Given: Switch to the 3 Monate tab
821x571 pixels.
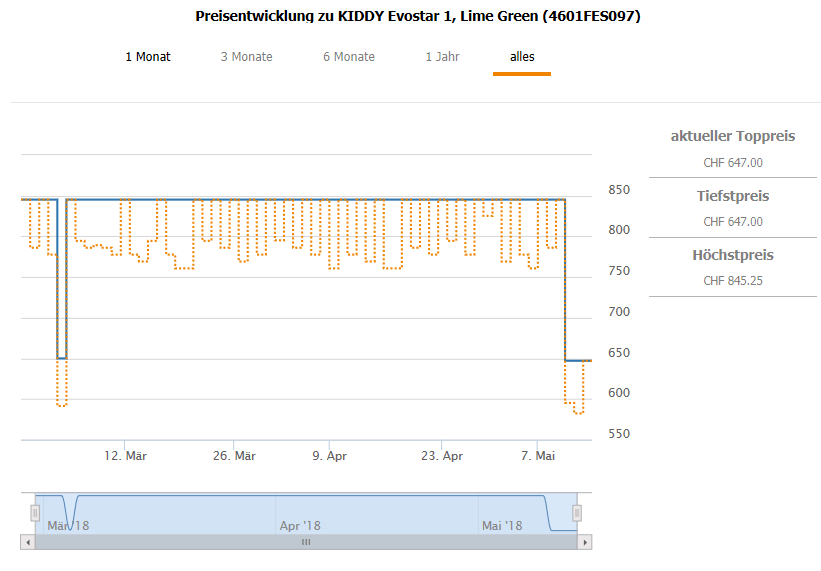Looking at the screenshot, I should click(x=246, y=57).
